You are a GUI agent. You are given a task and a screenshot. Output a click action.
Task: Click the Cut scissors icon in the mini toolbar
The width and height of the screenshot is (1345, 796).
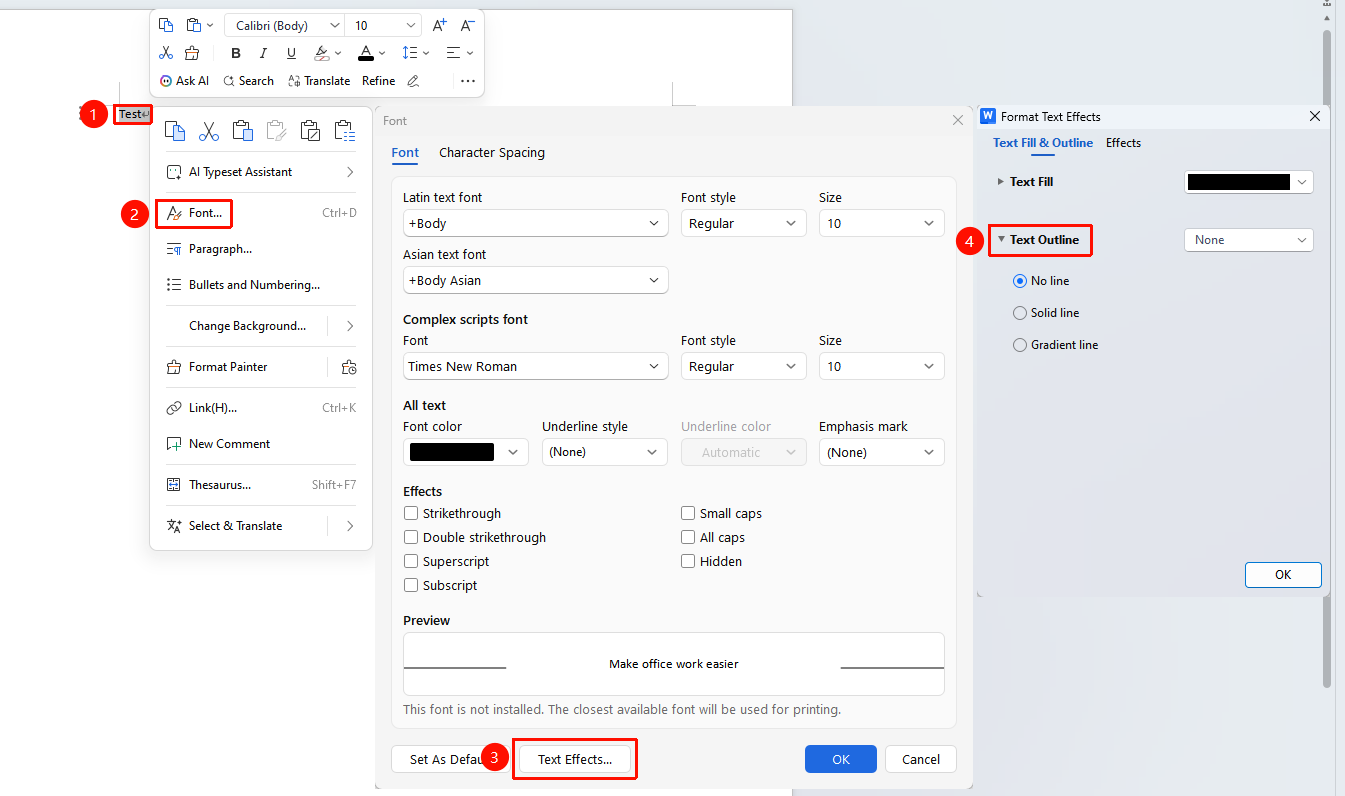coord(166,53)
